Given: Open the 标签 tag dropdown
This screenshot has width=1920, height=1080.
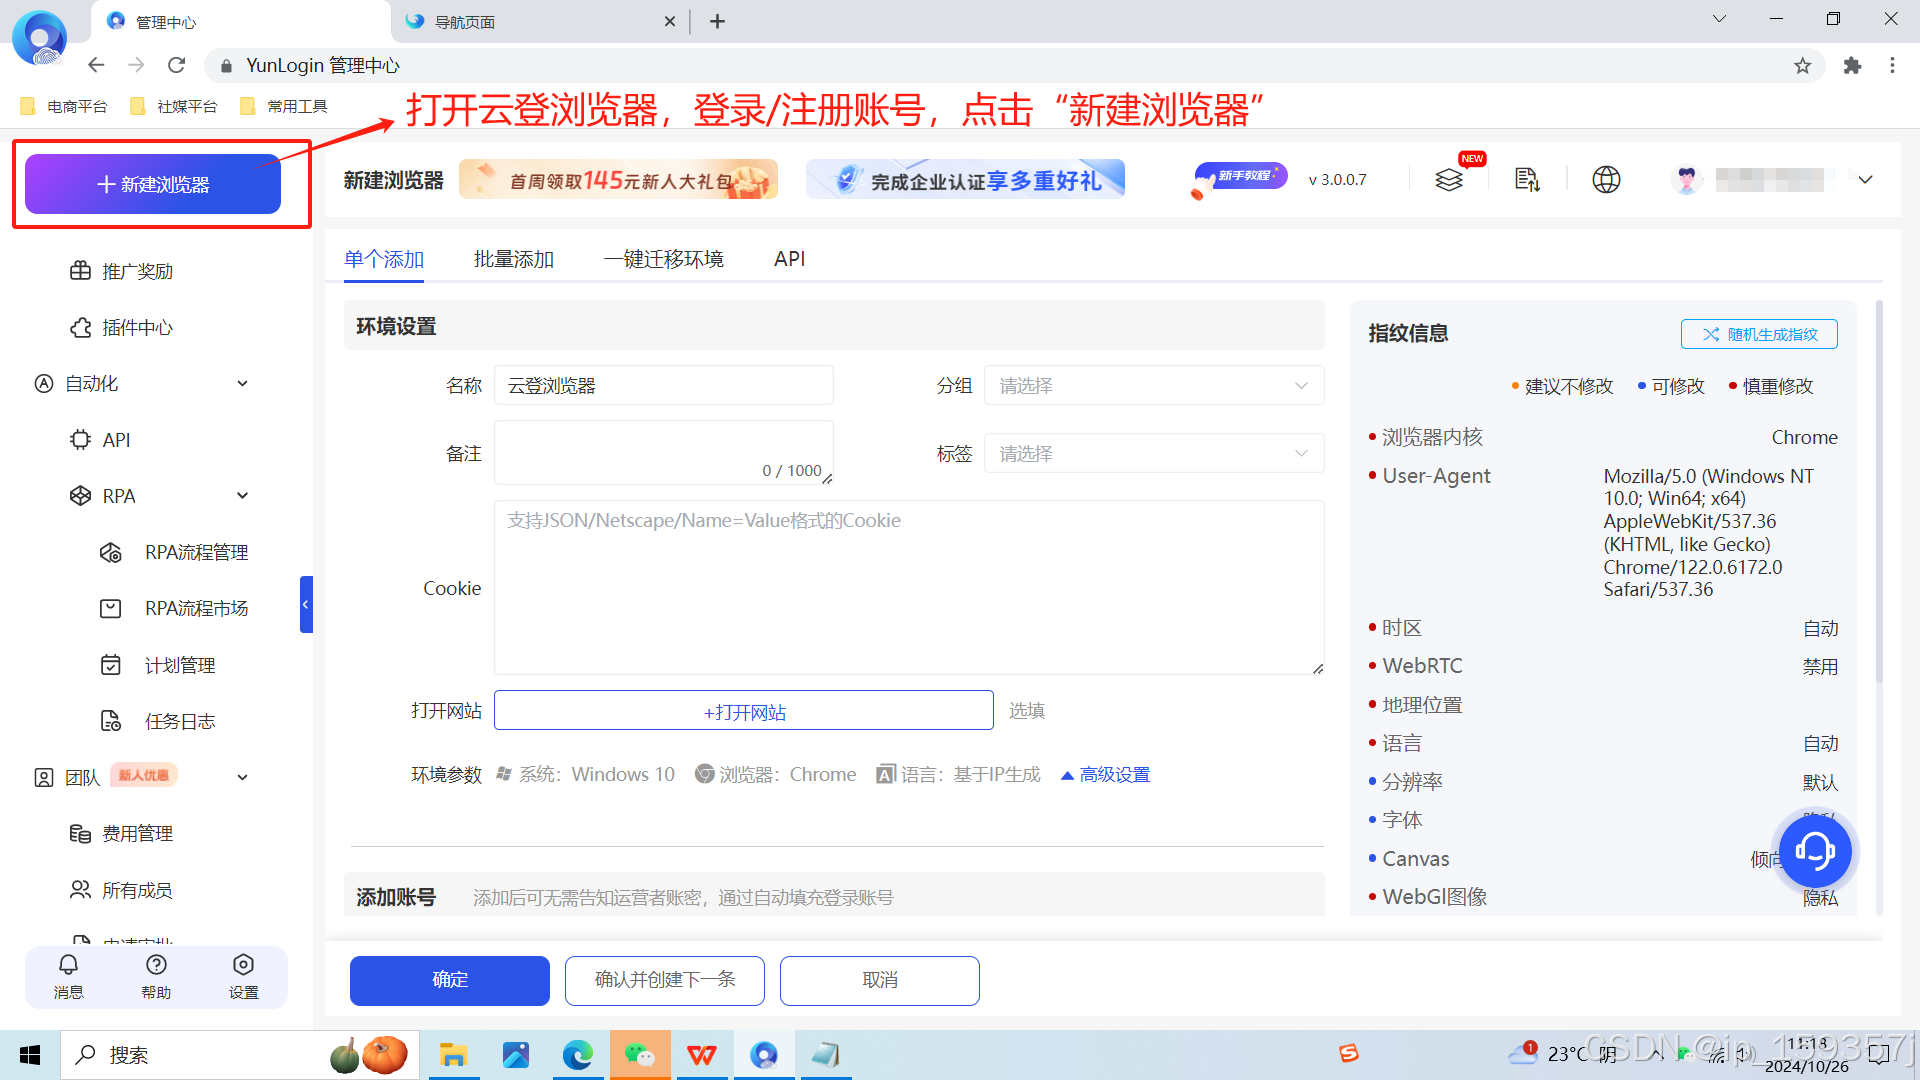Looking at the screenshot, I should pos(1153,454).
